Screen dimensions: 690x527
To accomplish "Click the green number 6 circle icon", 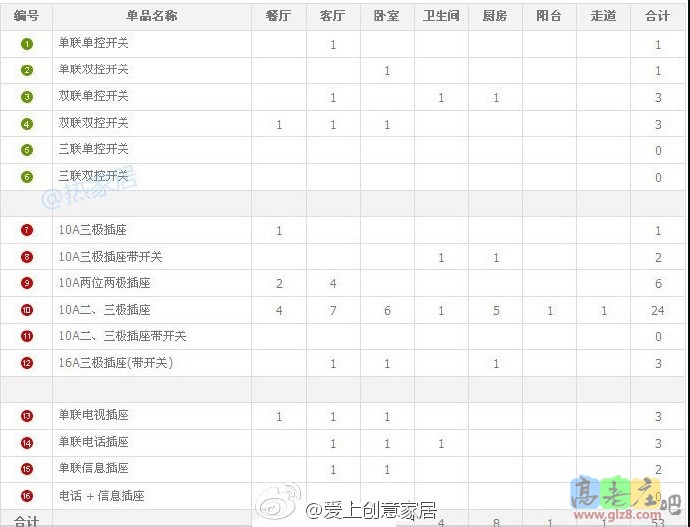I will (x=27, y=177).
